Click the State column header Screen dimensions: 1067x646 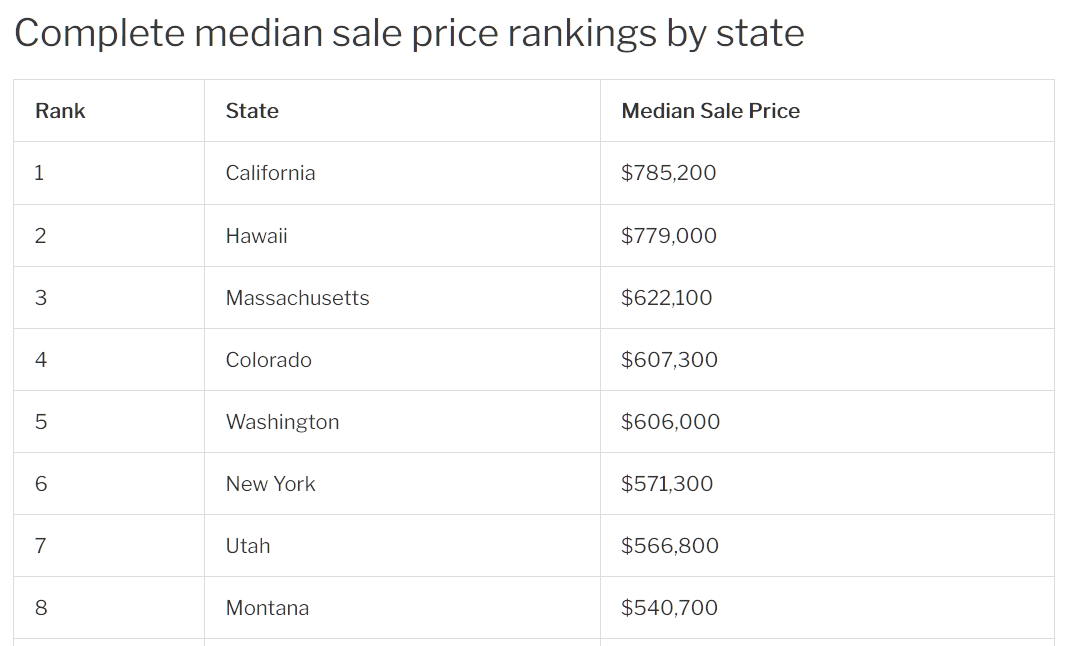(x=252, y=111)
